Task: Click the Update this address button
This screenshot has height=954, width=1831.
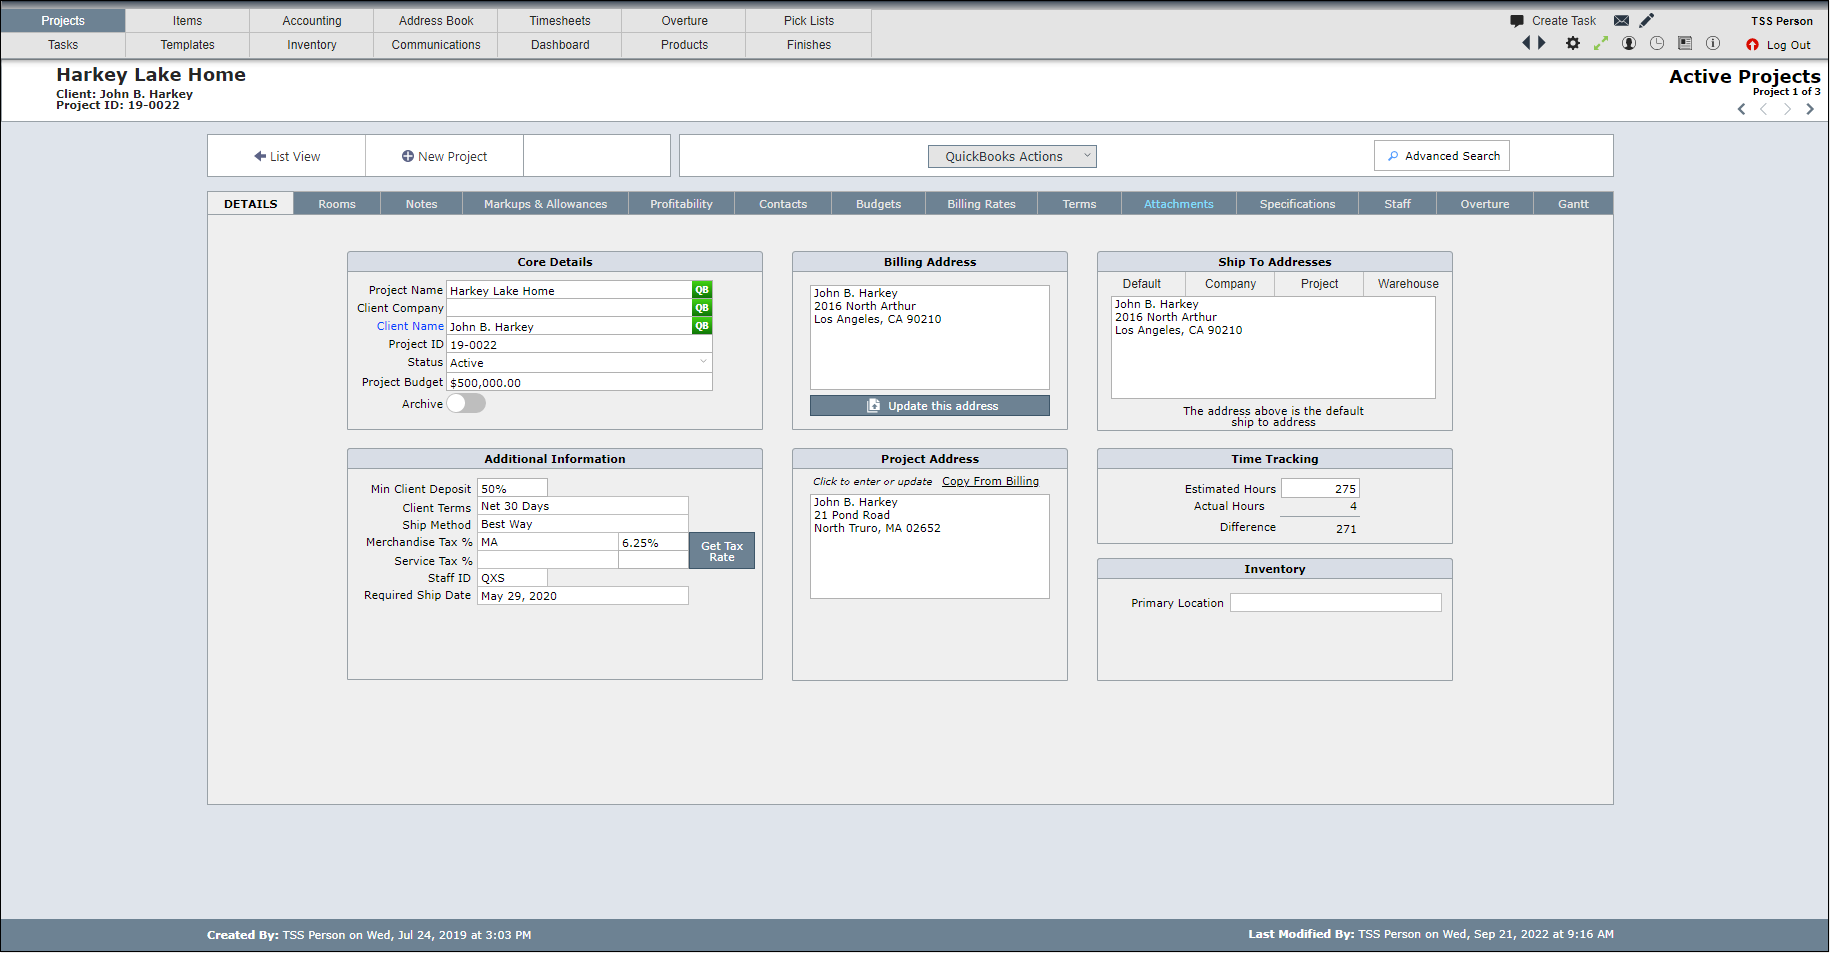Action: click(x=930, y=405)
